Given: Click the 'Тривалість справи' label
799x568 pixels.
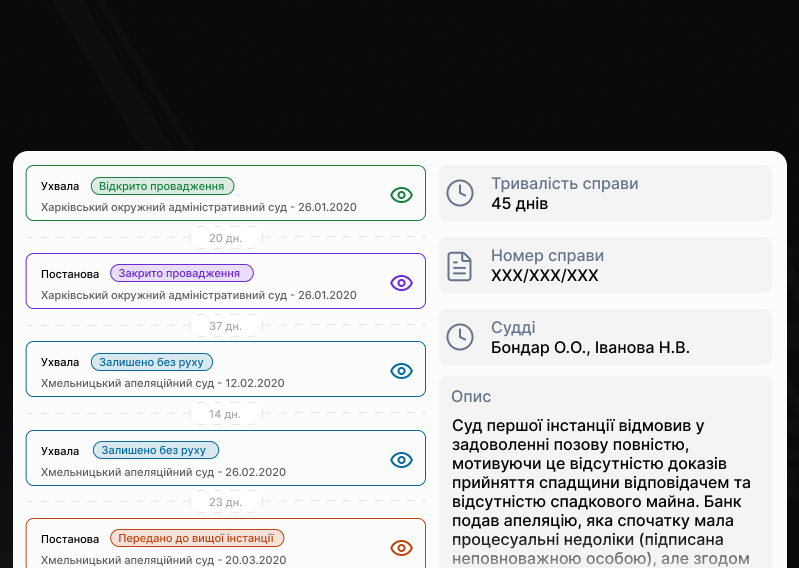Looking at the screenshot, I should pyautogui.click(x=565, y=183).
